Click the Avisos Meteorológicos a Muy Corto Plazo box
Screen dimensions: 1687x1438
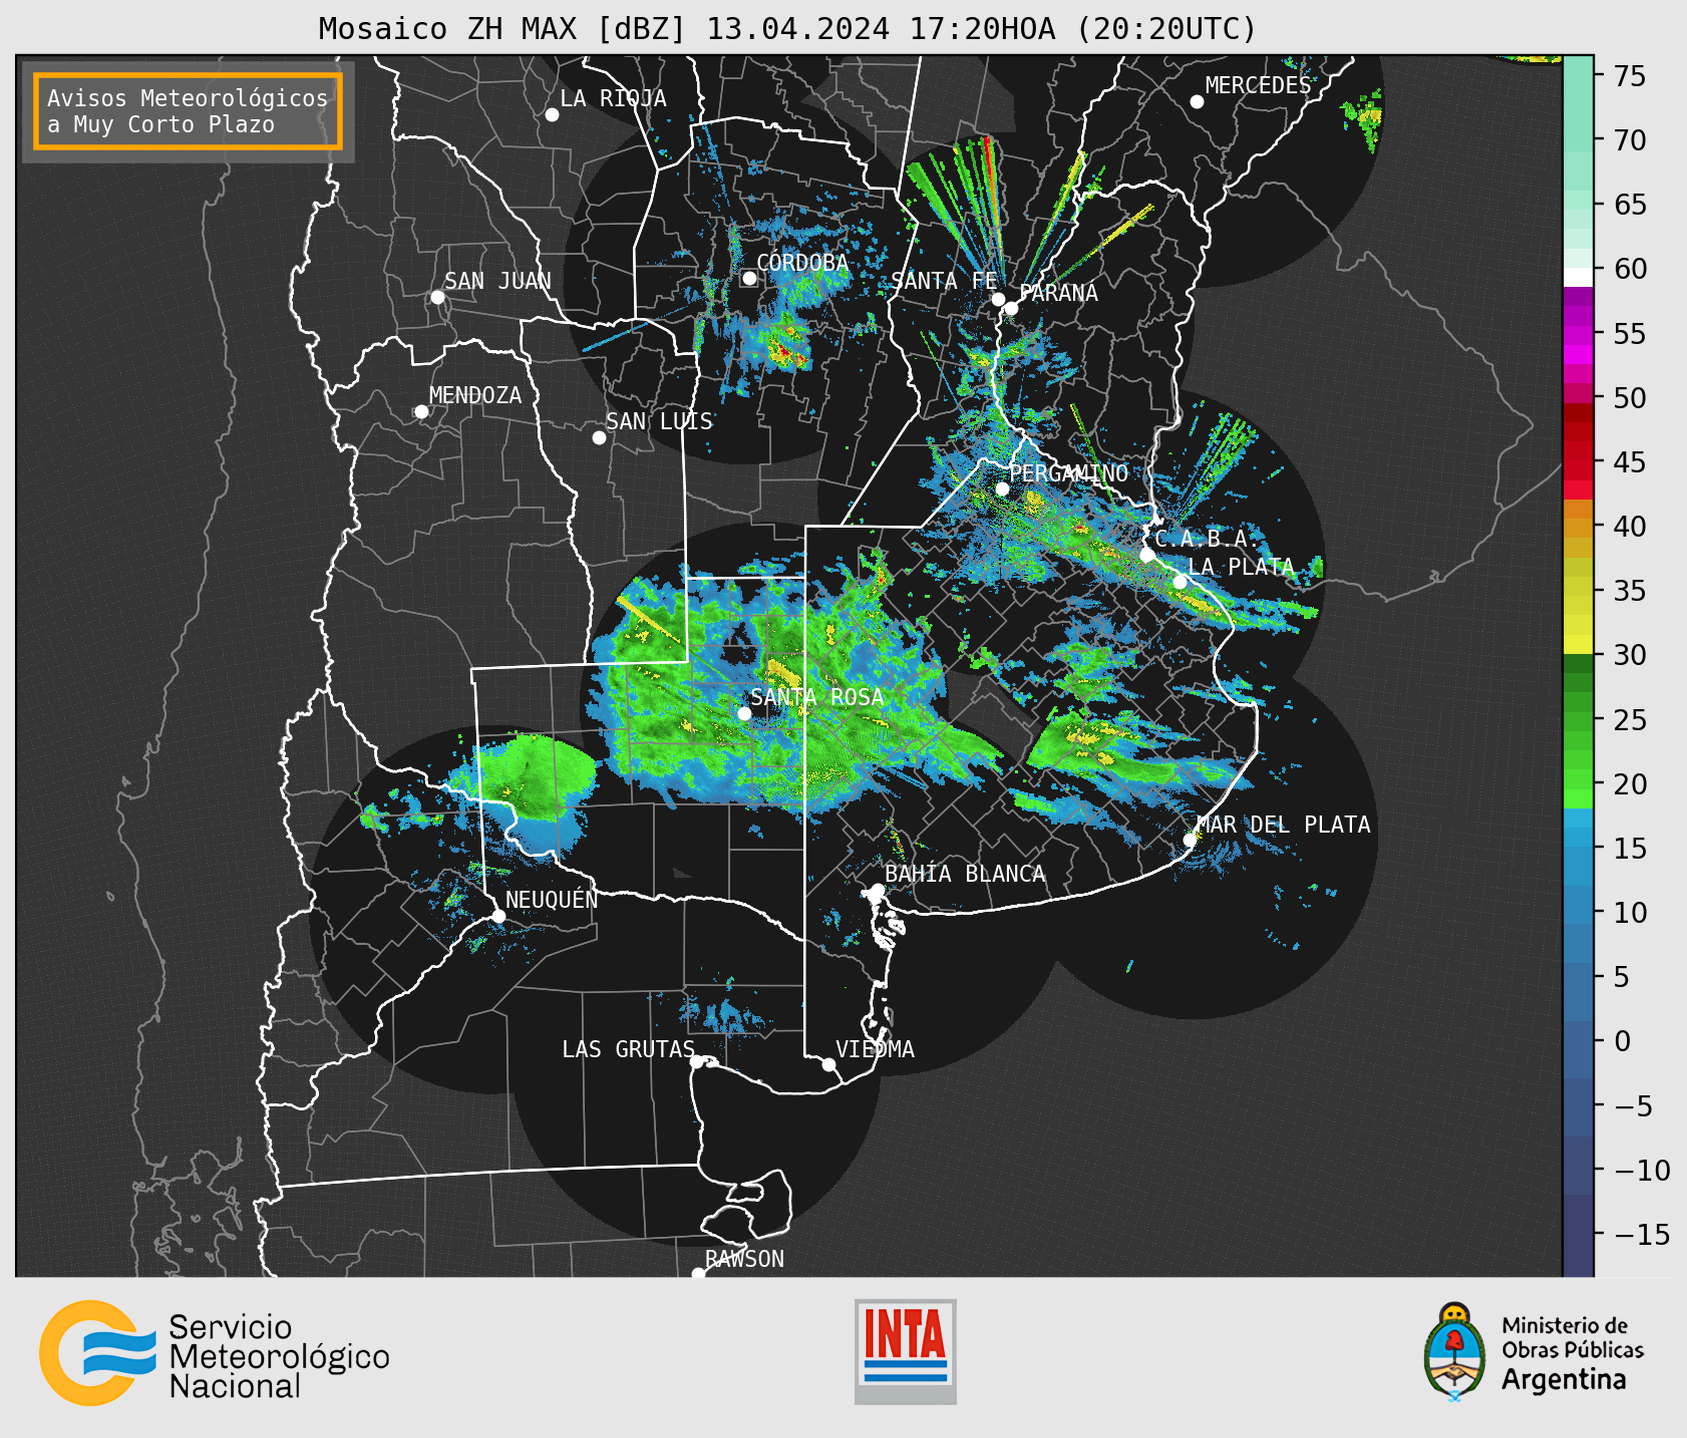[188, 111]
